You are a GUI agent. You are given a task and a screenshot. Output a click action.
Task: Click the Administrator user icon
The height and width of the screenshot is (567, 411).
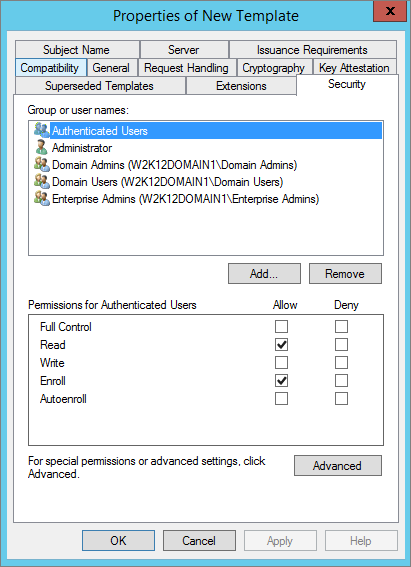coord(41,148)
